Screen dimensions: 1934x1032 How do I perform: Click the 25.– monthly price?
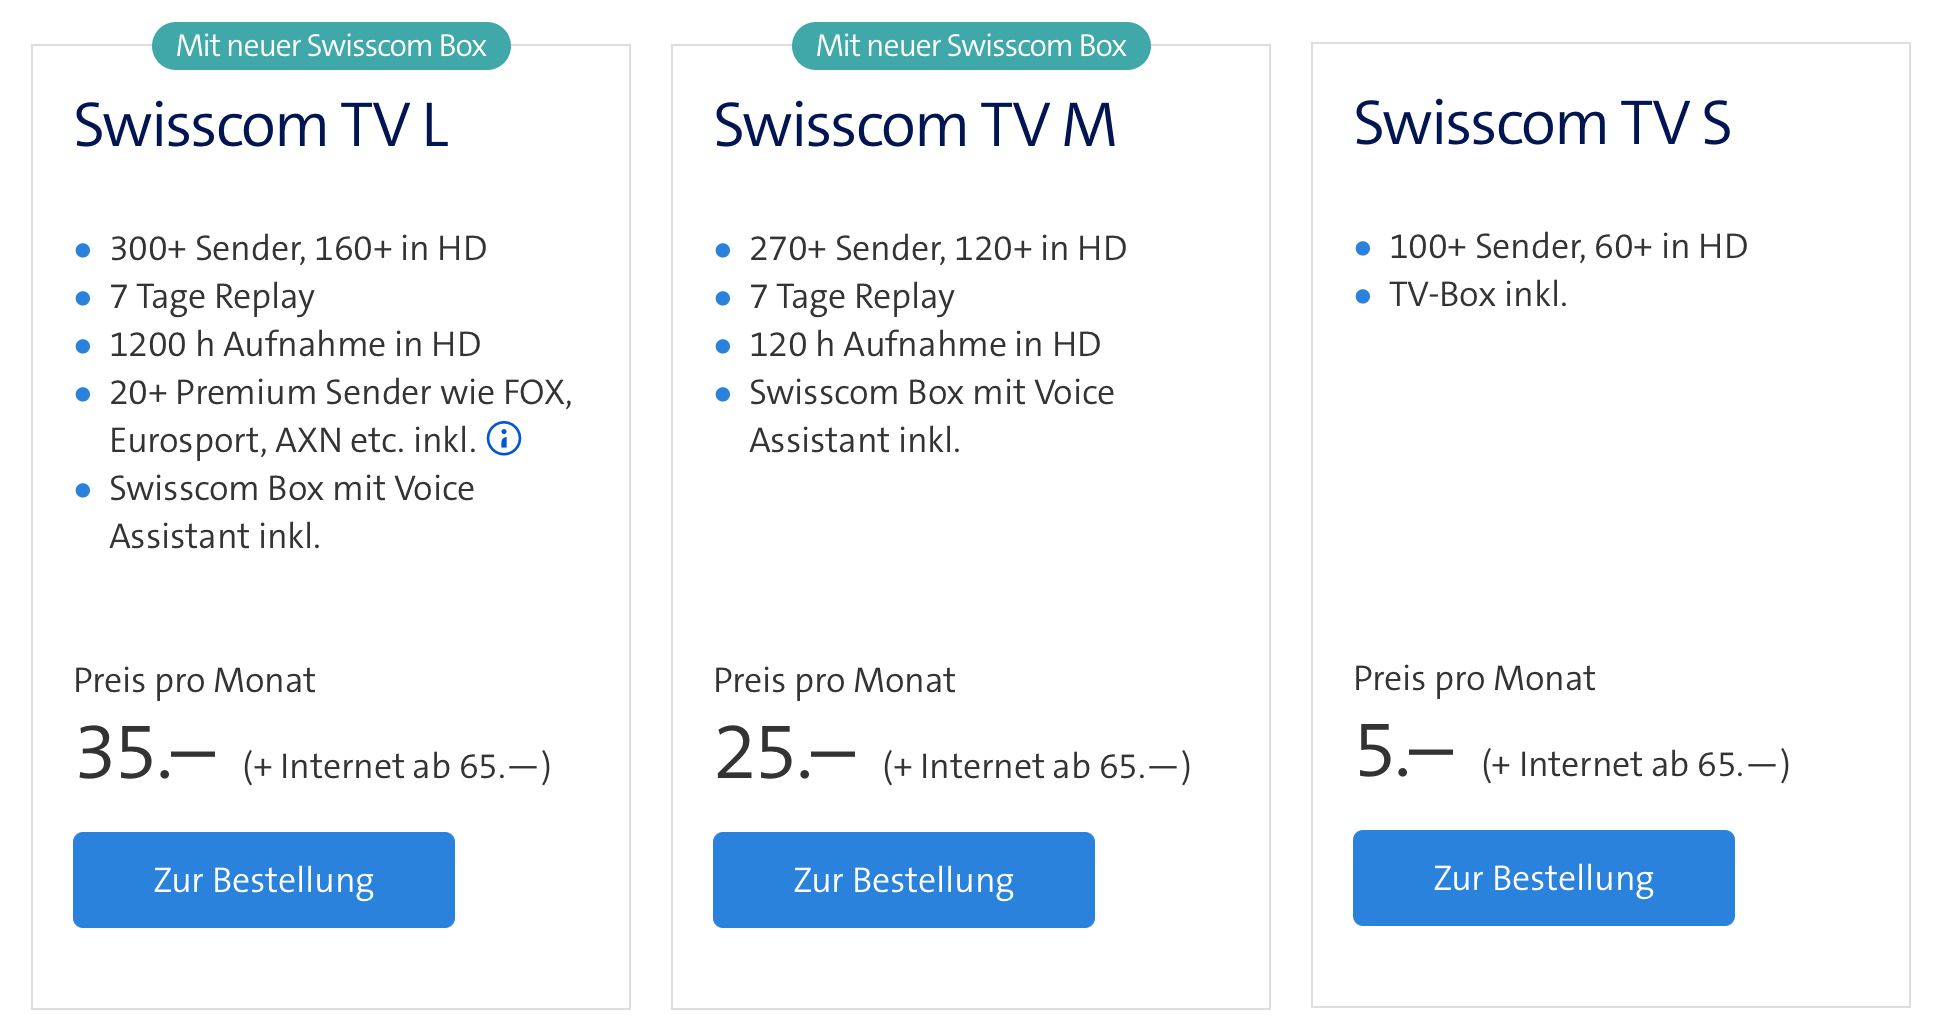pyautogui.click(x=785, y=753)
